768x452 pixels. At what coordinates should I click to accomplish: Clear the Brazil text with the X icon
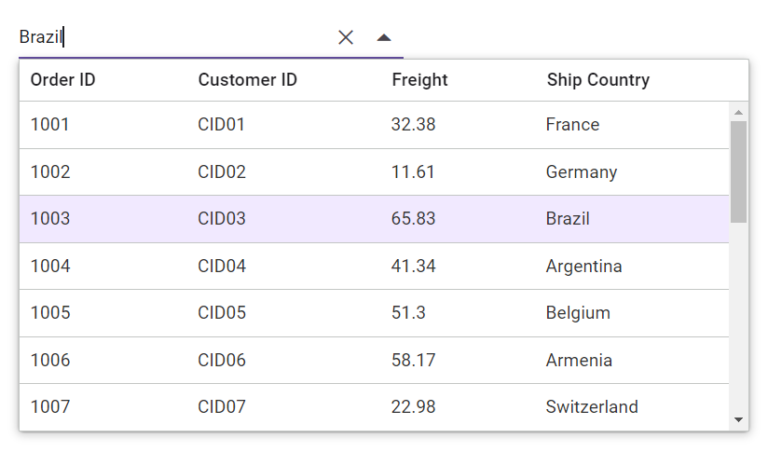pos(346,38)
